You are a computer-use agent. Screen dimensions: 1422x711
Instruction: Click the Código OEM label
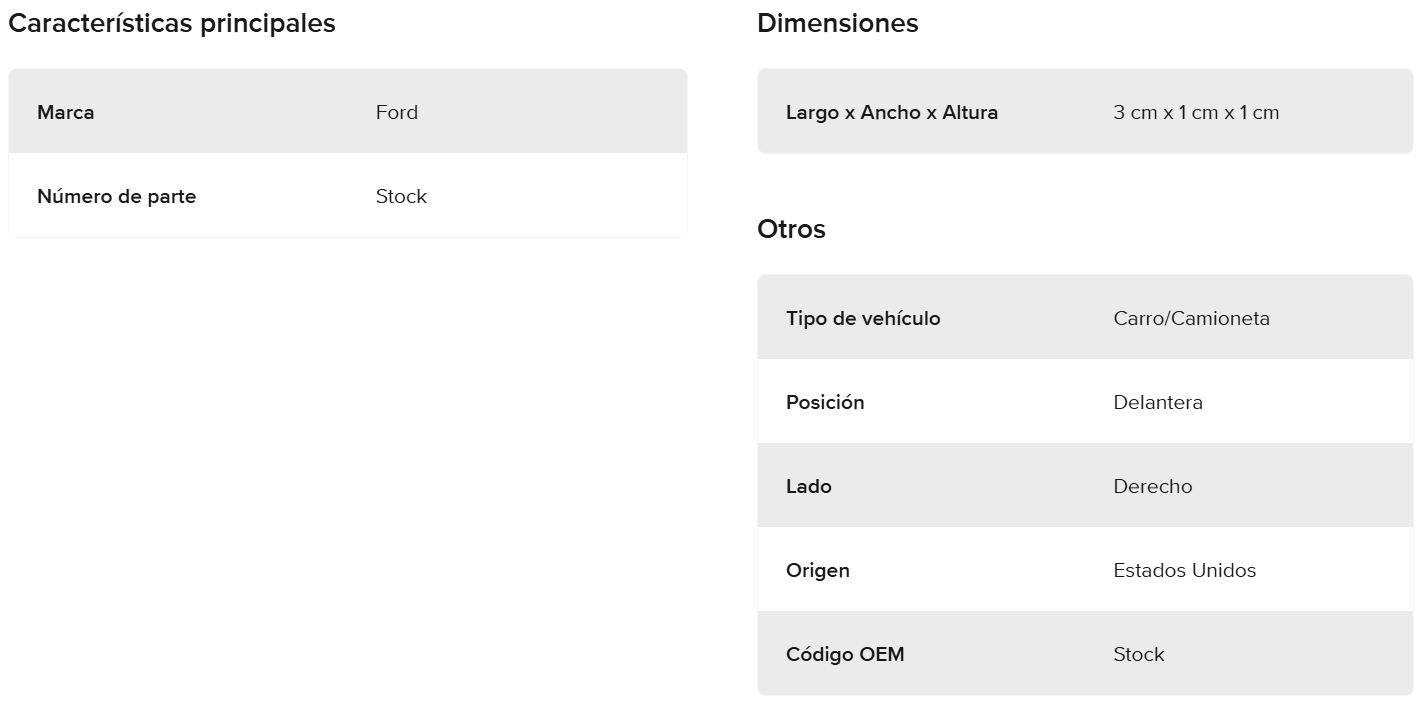tap(845, 654)
